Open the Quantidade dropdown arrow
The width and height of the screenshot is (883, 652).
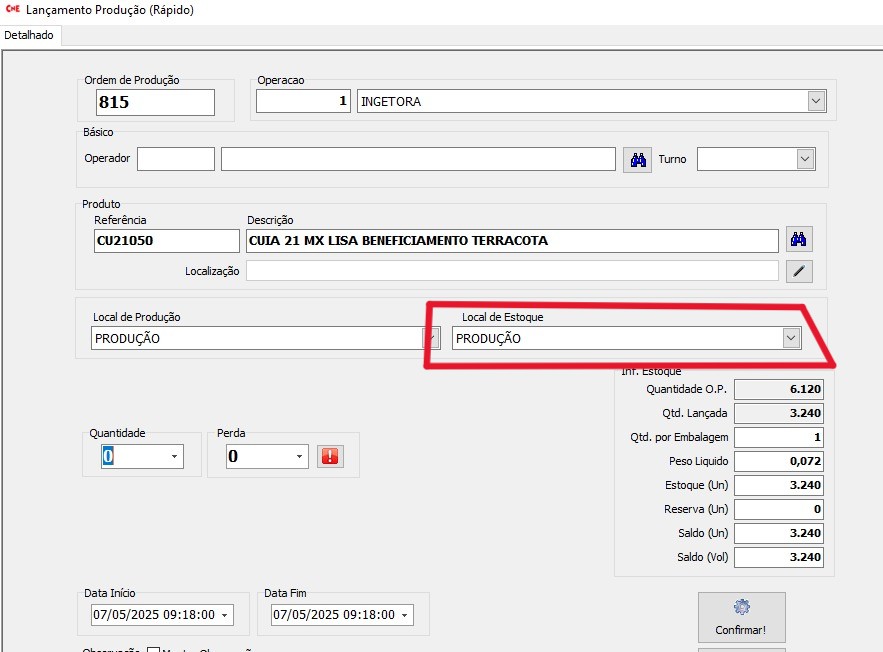coord(175,457)
